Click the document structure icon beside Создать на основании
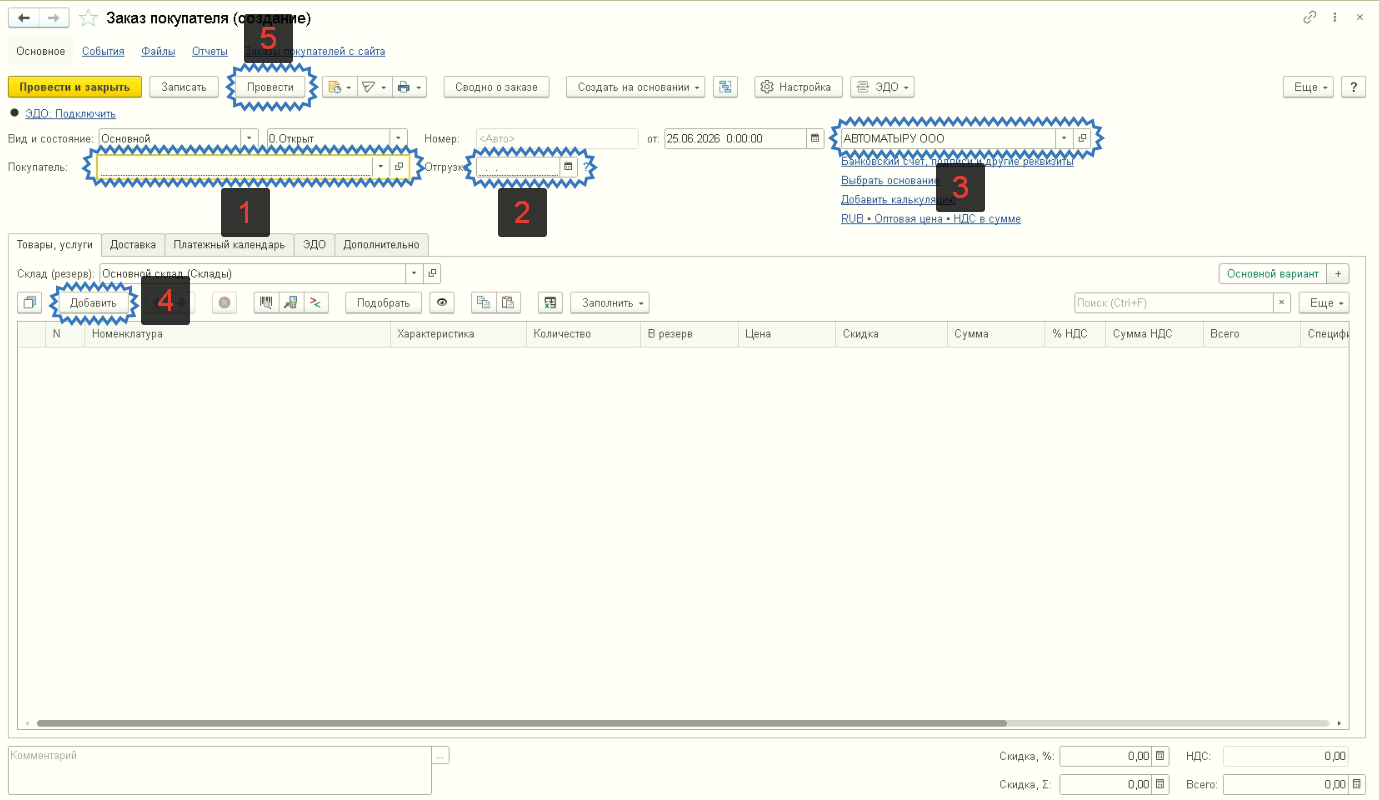The height and width of the screenshot is (800, 1379). pos(725,87)
